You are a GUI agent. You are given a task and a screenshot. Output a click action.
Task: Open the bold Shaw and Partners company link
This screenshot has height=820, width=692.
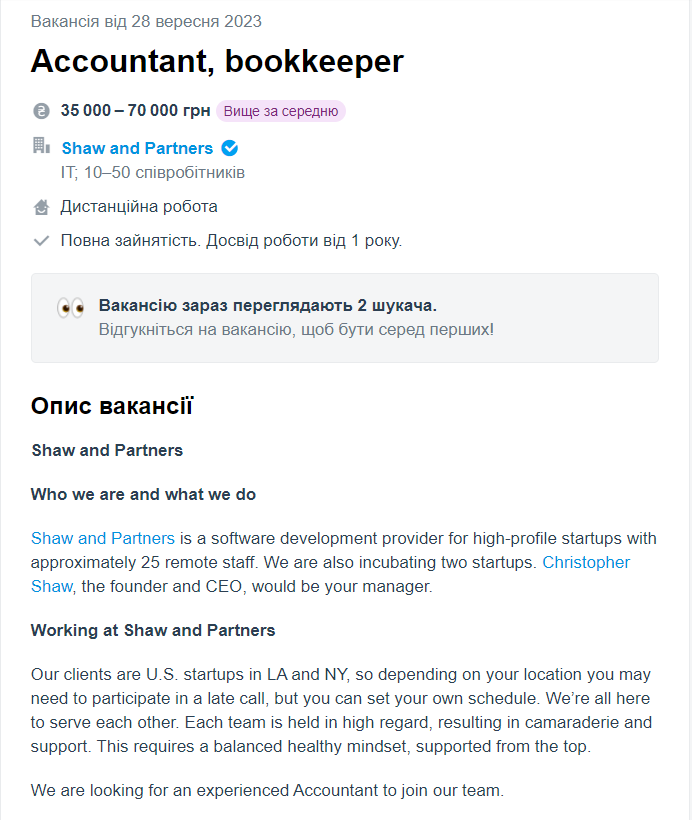pyautogui.click(x=137, y=149)
